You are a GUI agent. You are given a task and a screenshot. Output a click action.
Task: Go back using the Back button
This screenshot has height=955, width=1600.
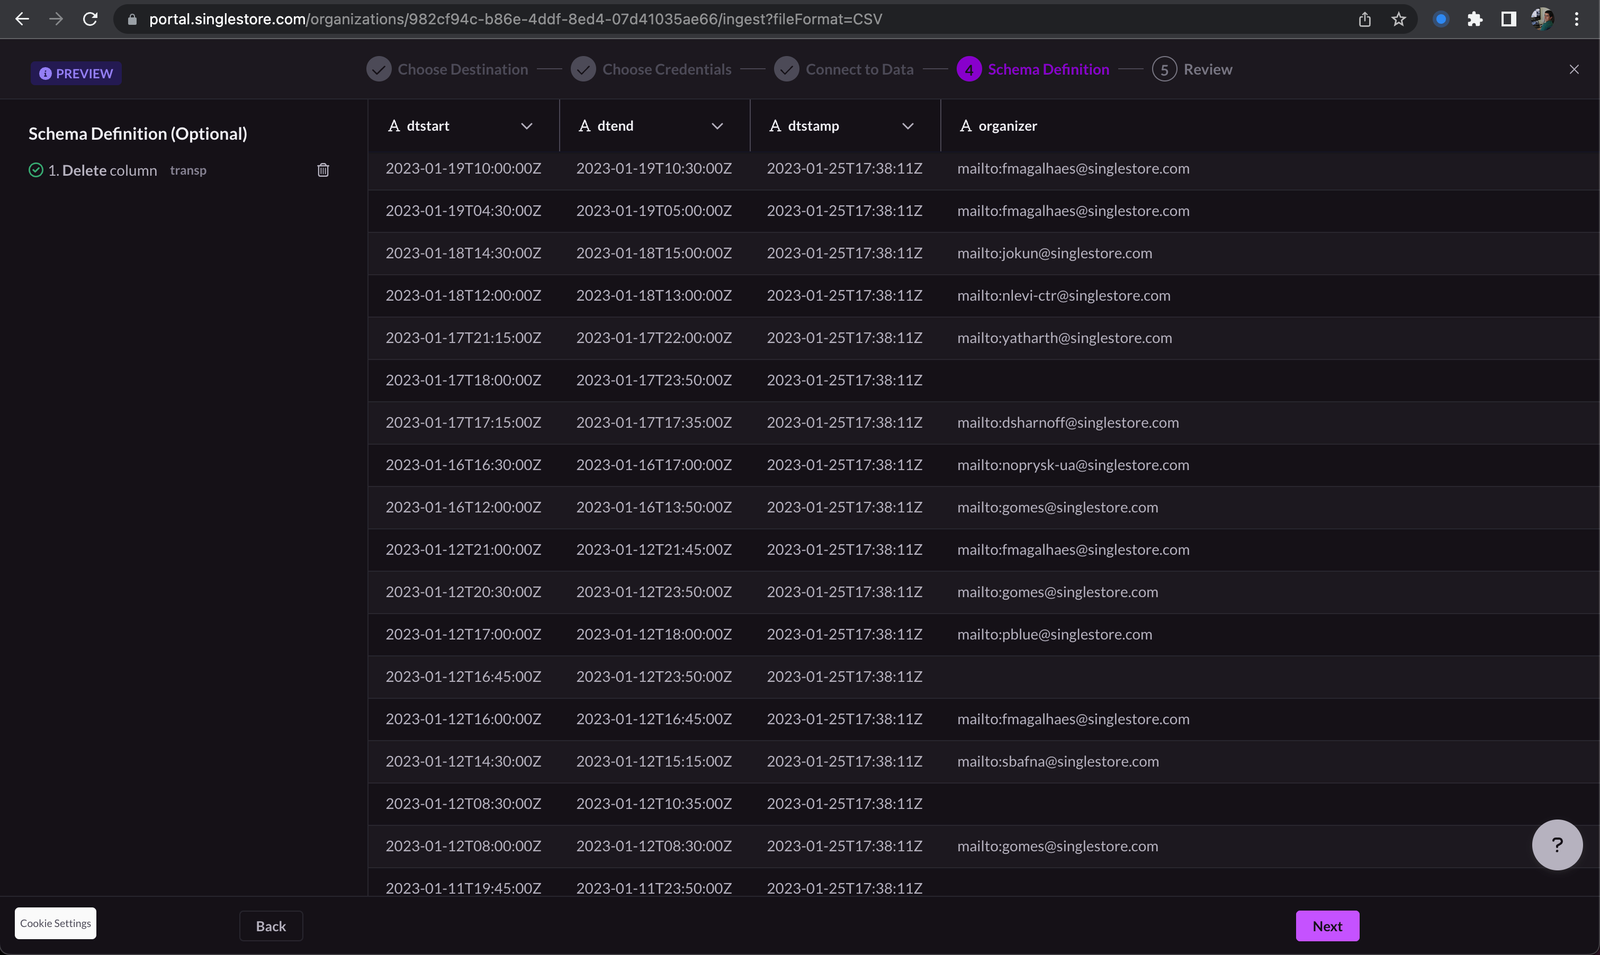[x=270, y=926]
